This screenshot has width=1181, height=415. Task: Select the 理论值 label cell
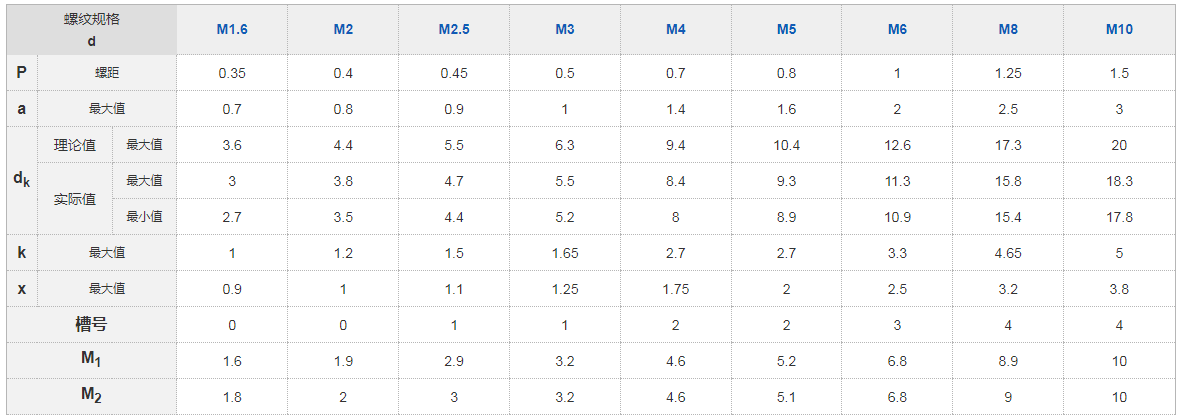click(x=75, y=145)
